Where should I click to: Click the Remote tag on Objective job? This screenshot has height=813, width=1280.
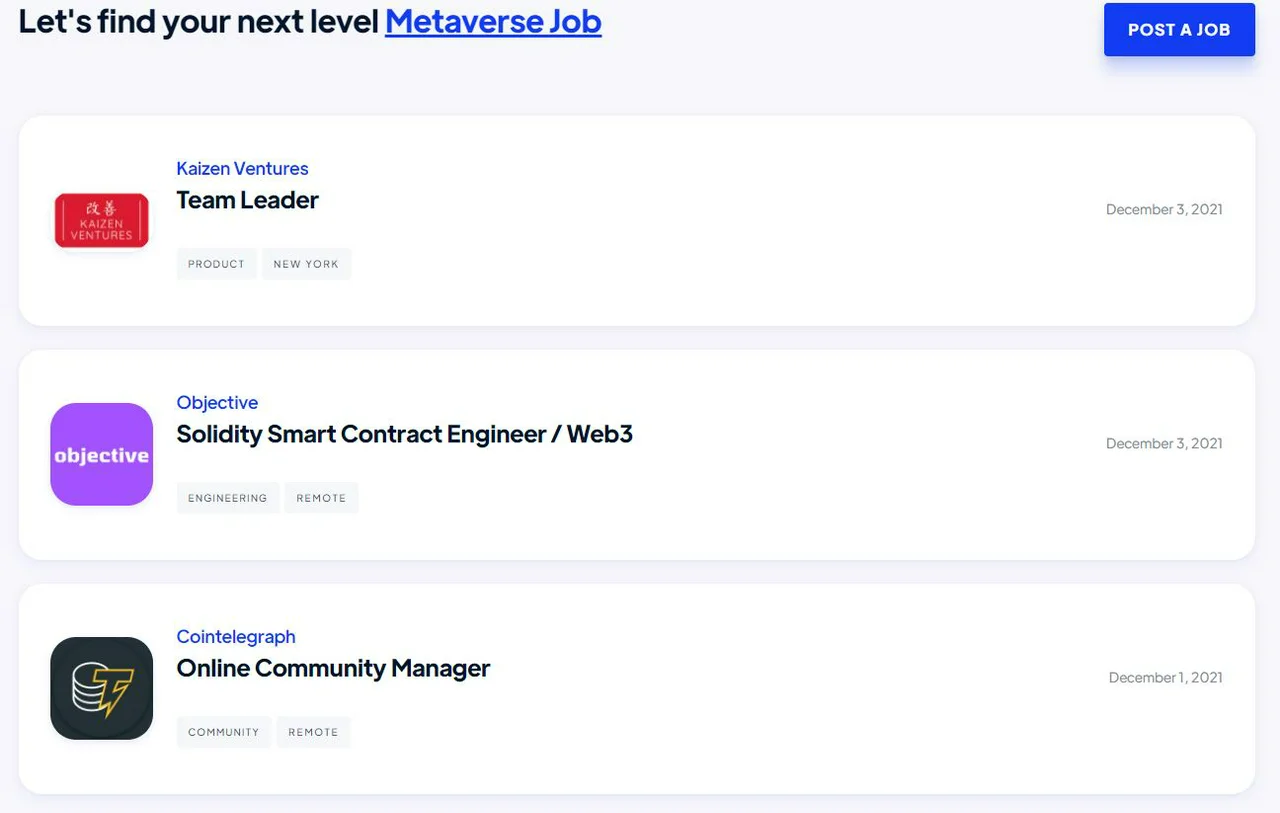click(321, 498)
